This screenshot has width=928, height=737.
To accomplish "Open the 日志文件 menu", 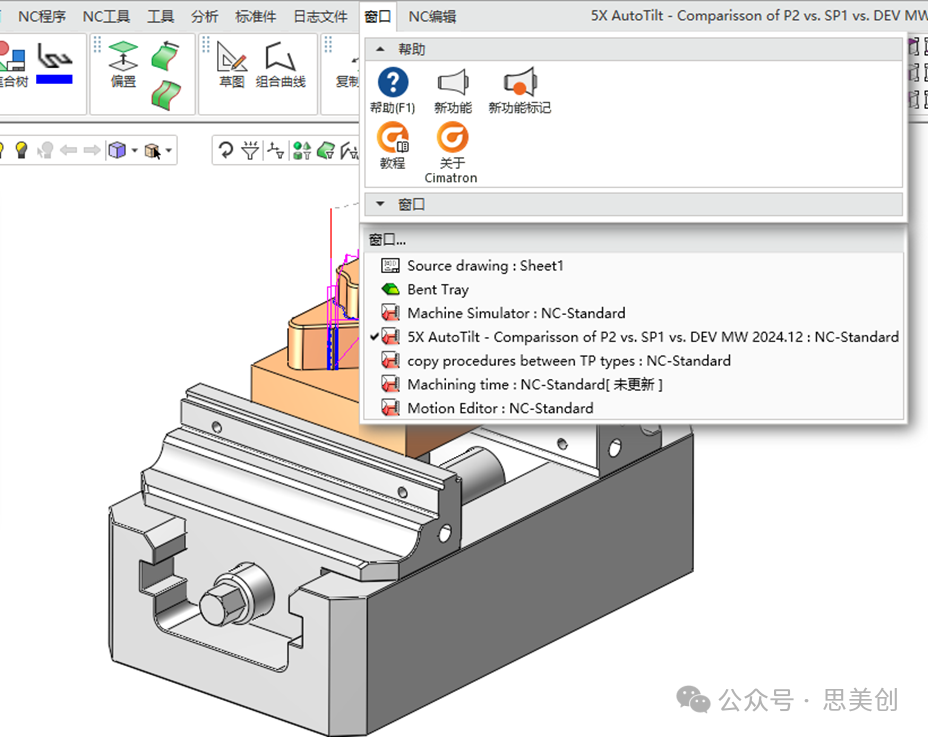I will point(320,17).
